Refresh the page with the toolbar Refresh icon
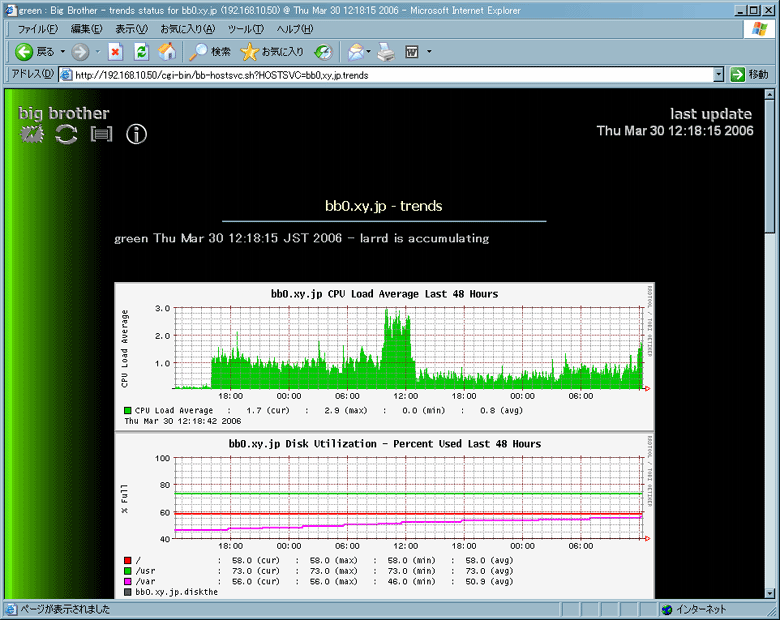Image resolution: width=780 pixels, height=620 pixels. click(141, 51)
